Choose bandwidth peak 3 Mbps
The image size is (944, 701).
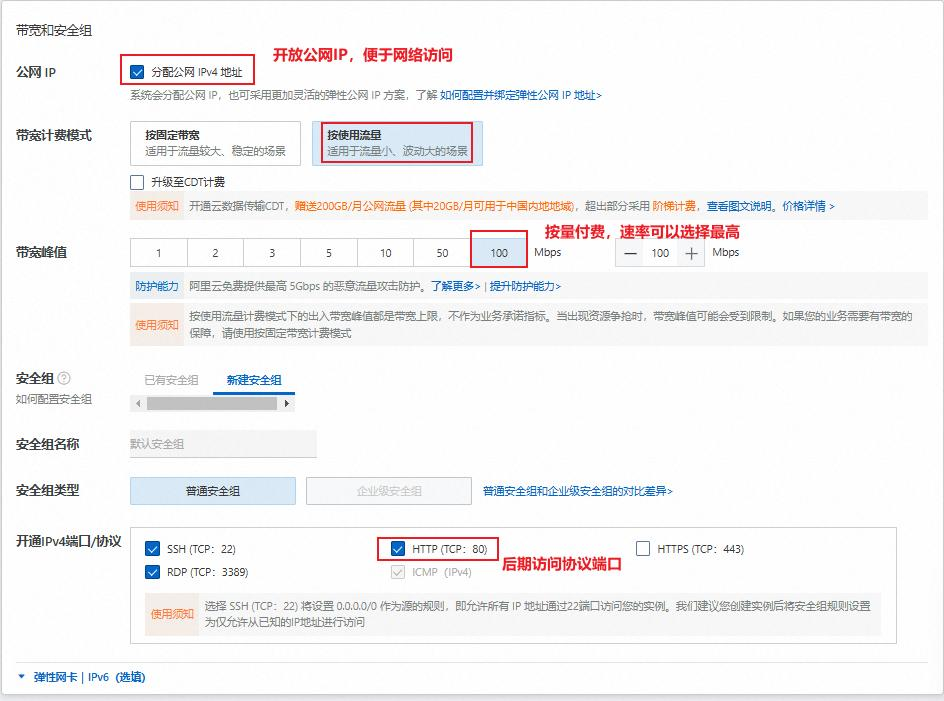tap(272, 253)
